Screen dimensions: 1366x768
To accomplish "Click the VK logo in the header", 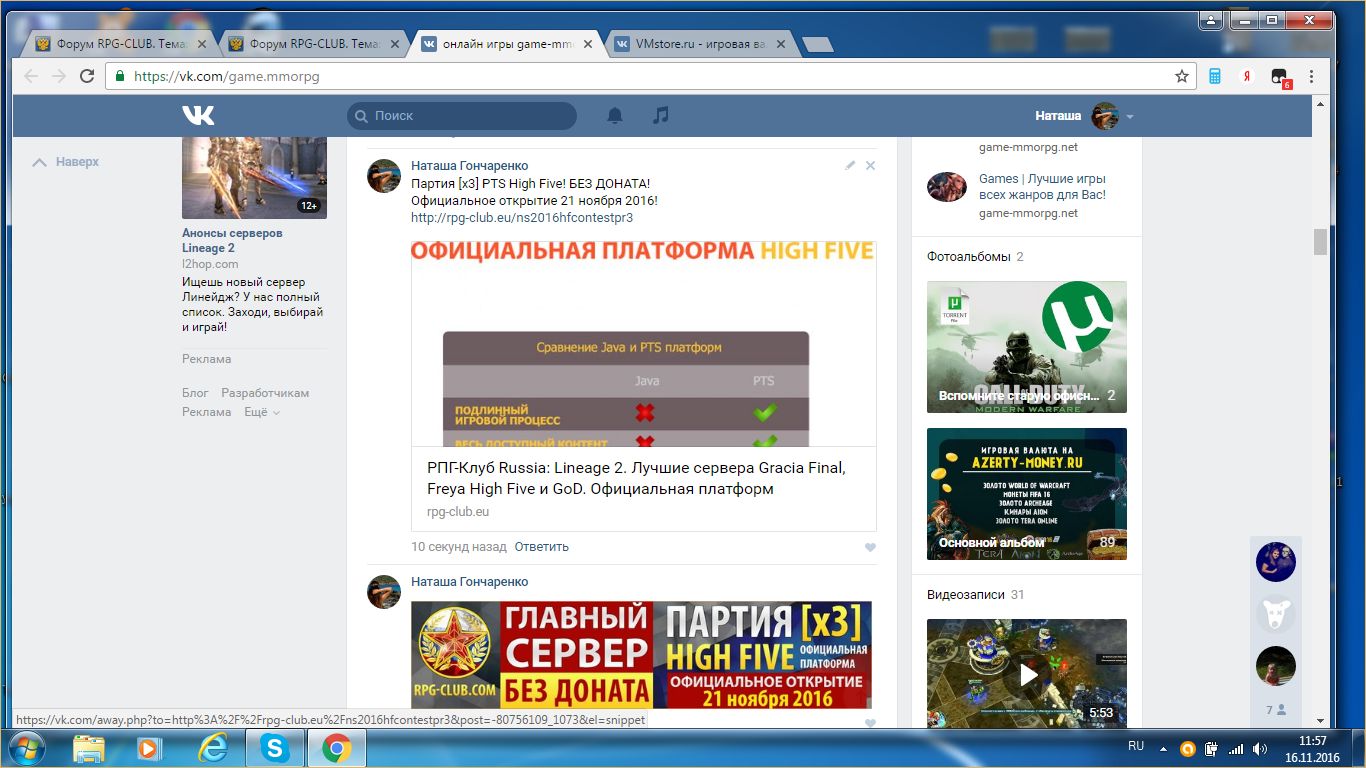I will click(198, 115).
